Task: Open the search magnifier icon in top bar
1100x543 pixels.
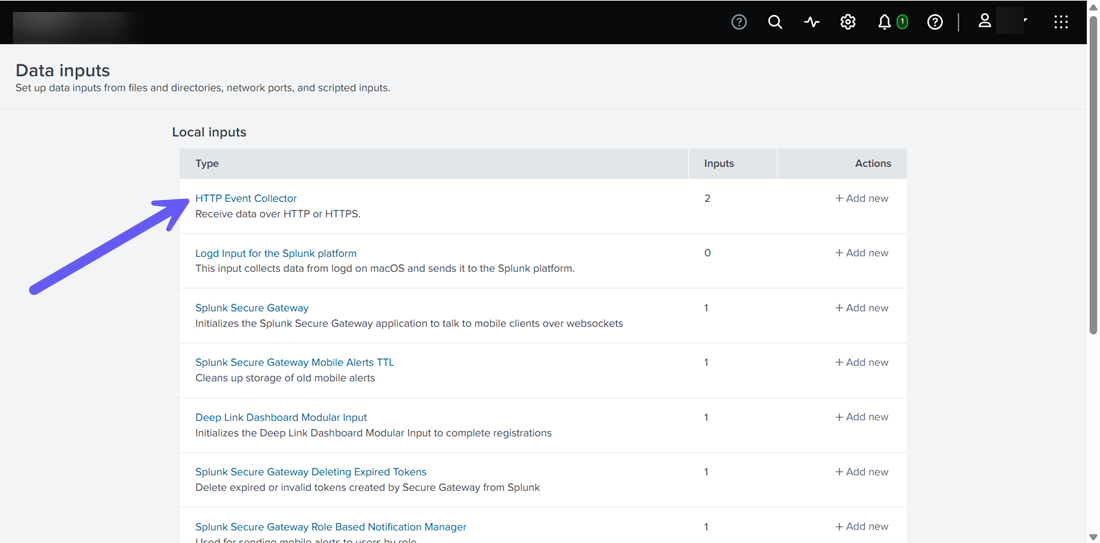Action: pos(774,22)
